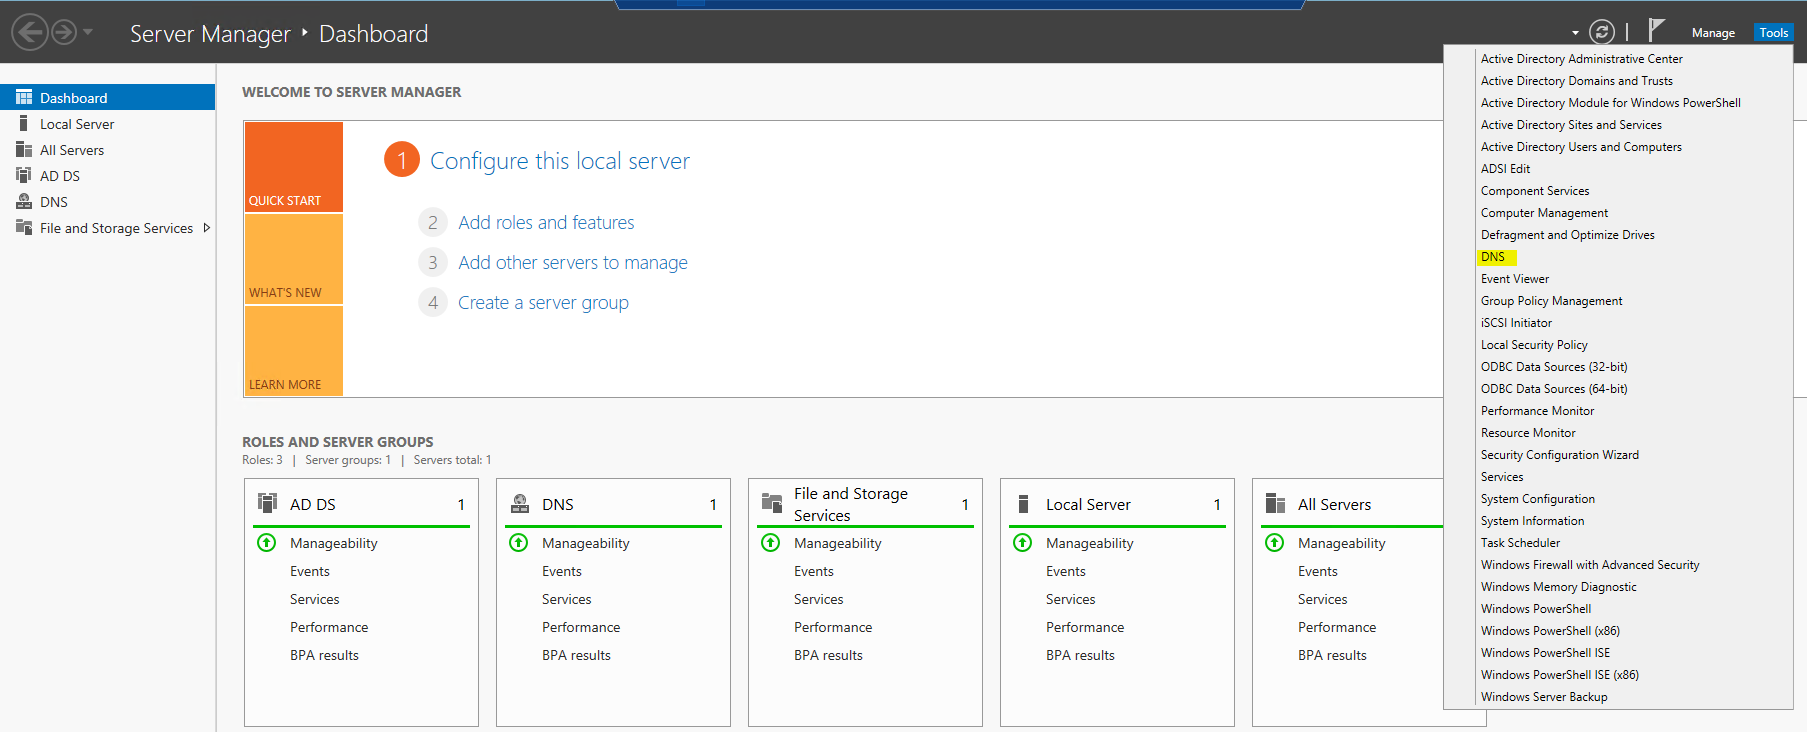This screenshot has height=732, width=1807.
Task: Click the All Servers sidebar icon
Action: (x=24, y=149)
